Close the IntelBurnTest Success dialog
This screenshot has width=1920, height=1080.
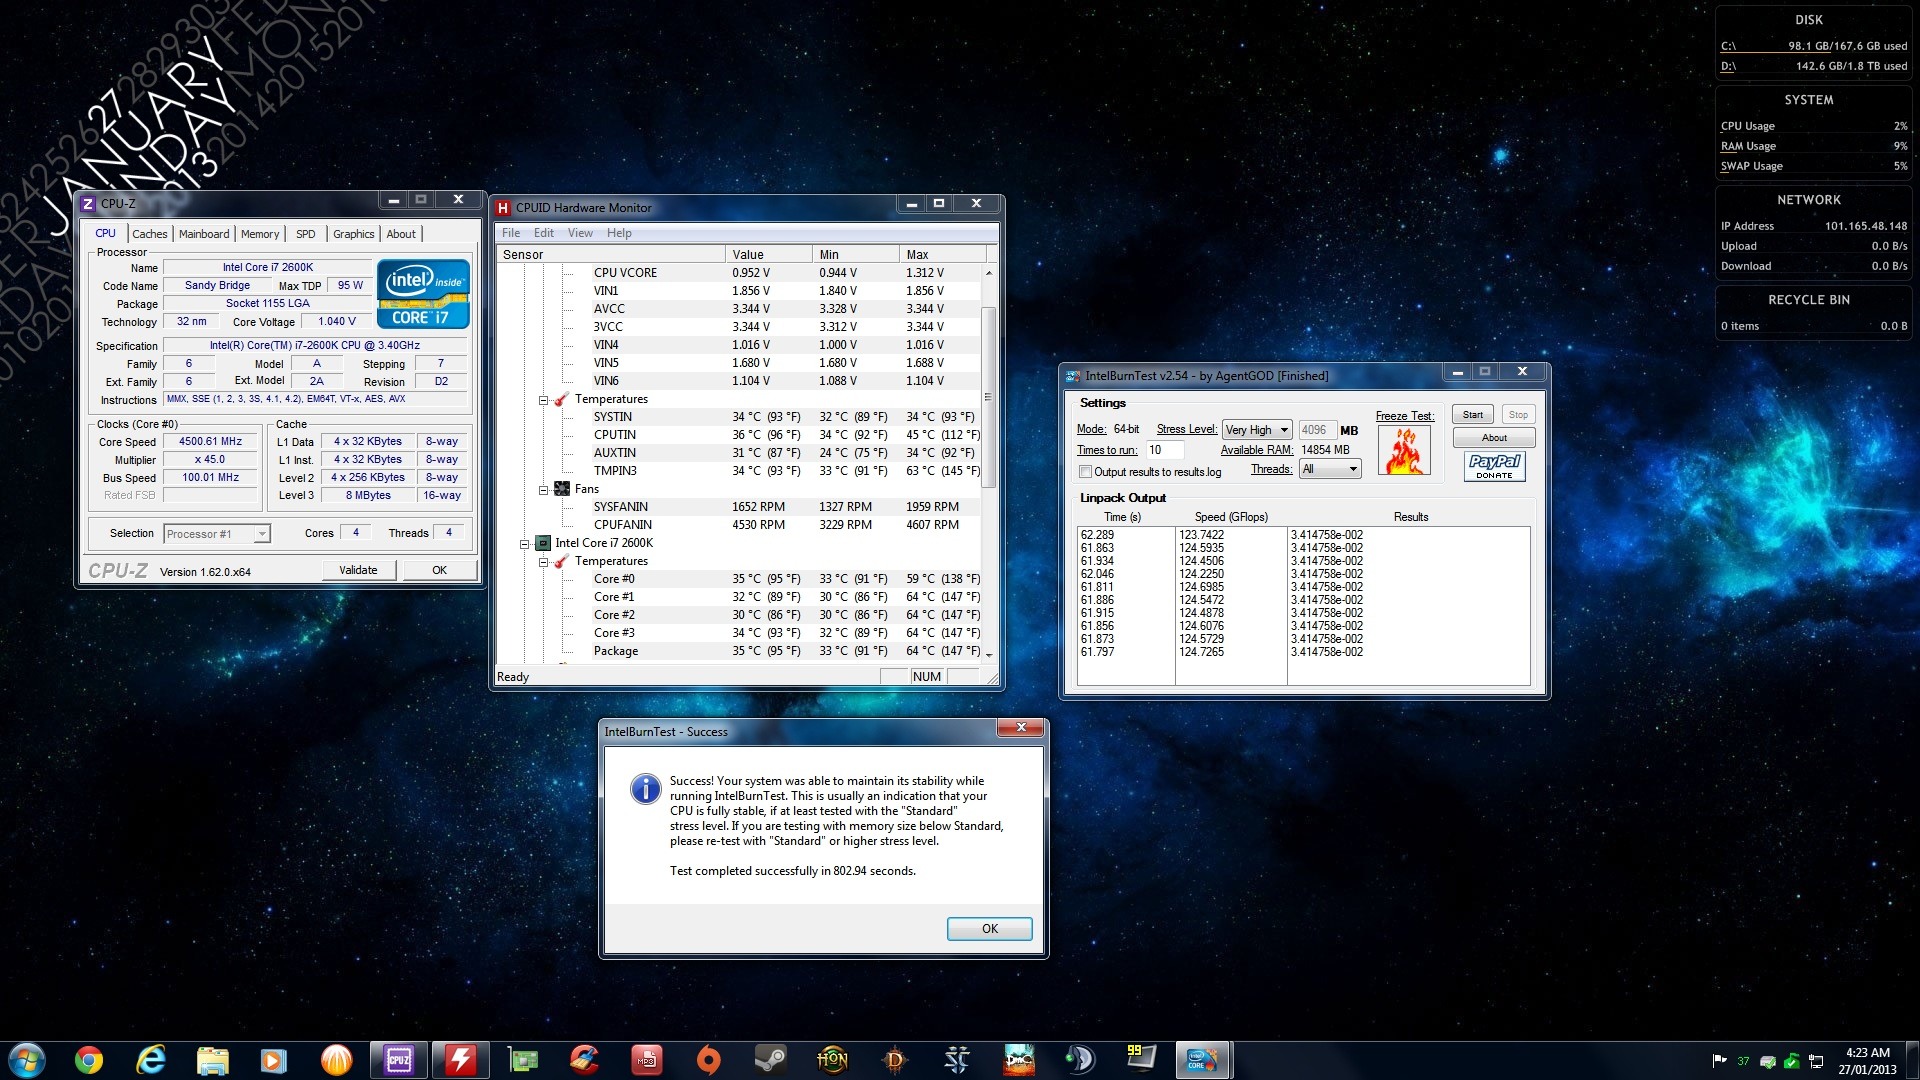click(x=1021, y=728)
